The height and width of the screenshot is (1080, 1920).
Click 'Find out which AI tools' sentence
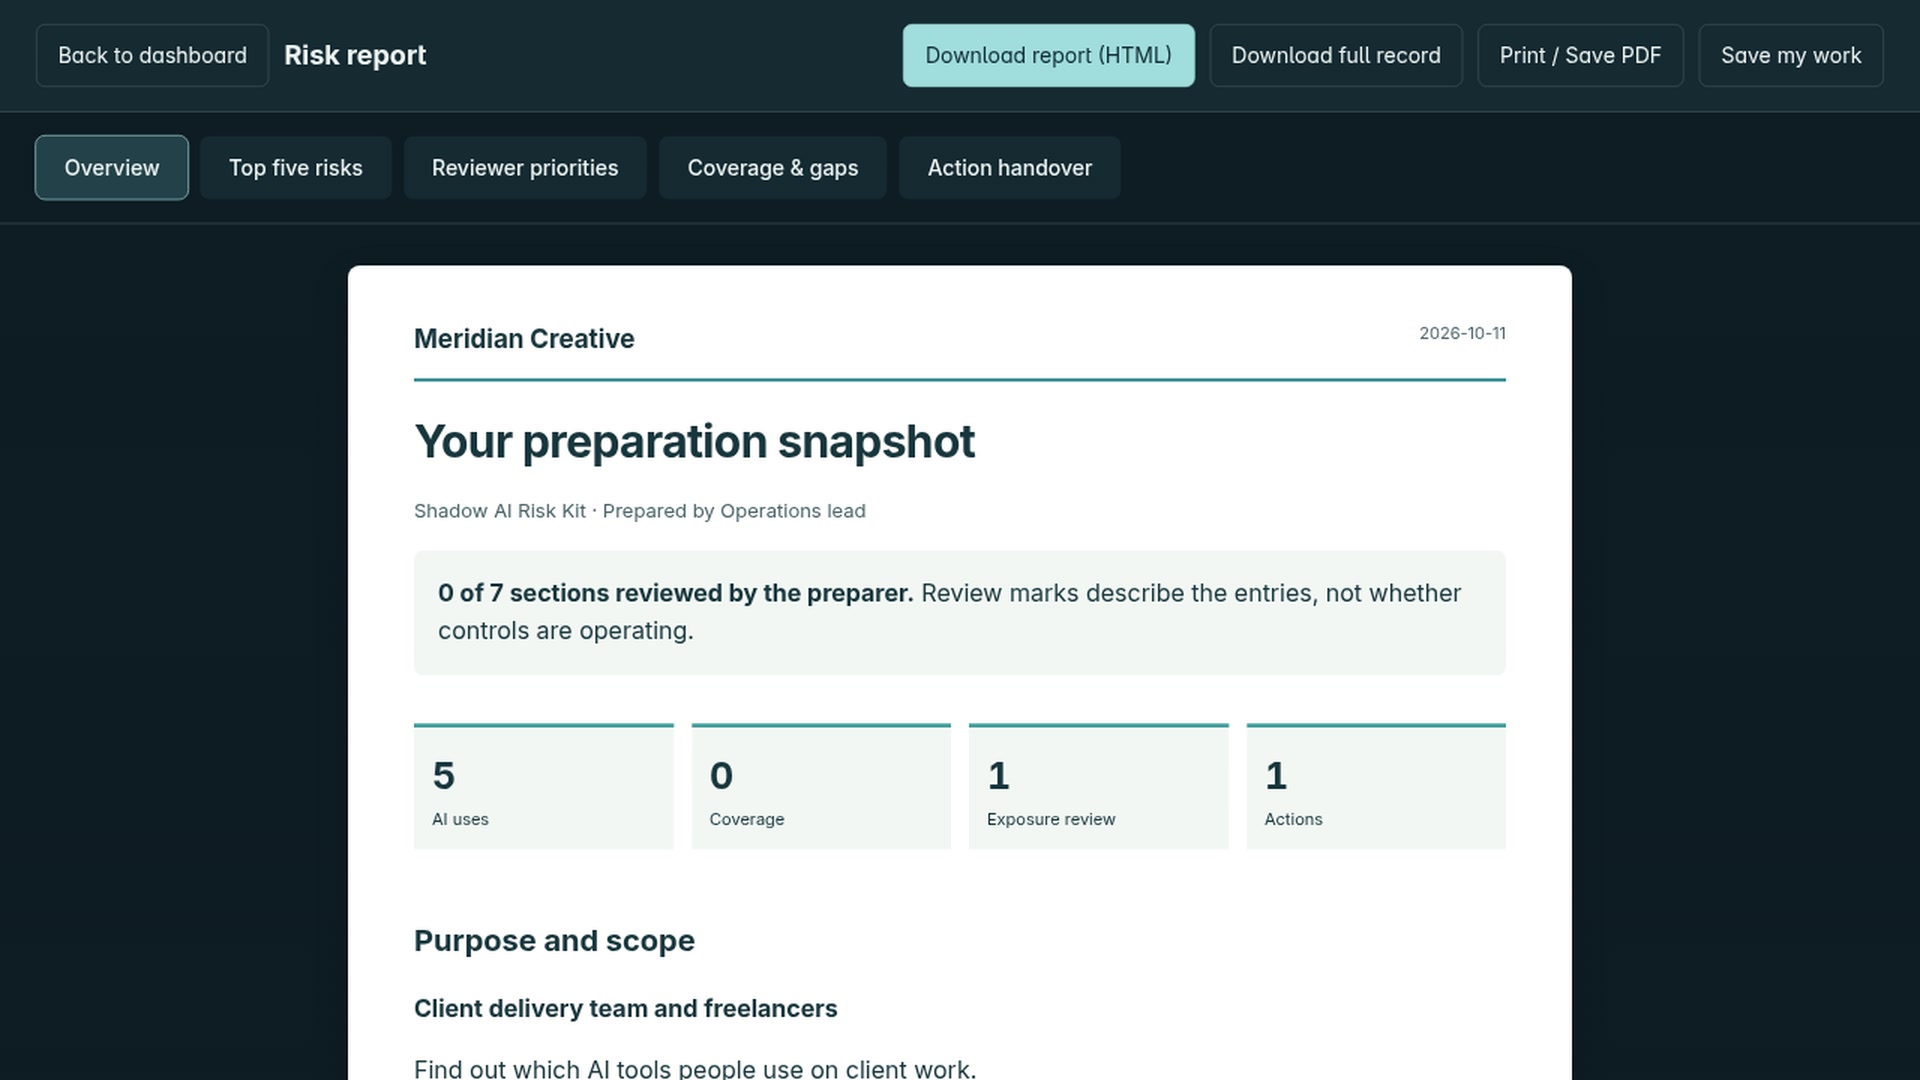(x=695, y=1069)
